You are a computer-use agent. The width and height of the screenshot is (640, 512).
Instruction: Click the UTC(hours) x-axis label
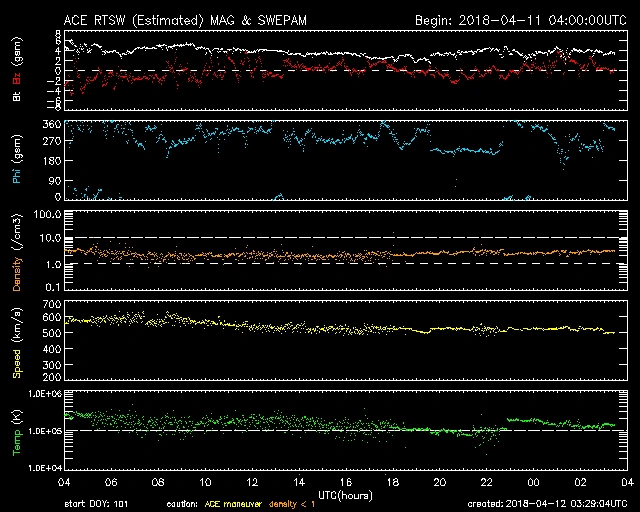coord(345,494)
